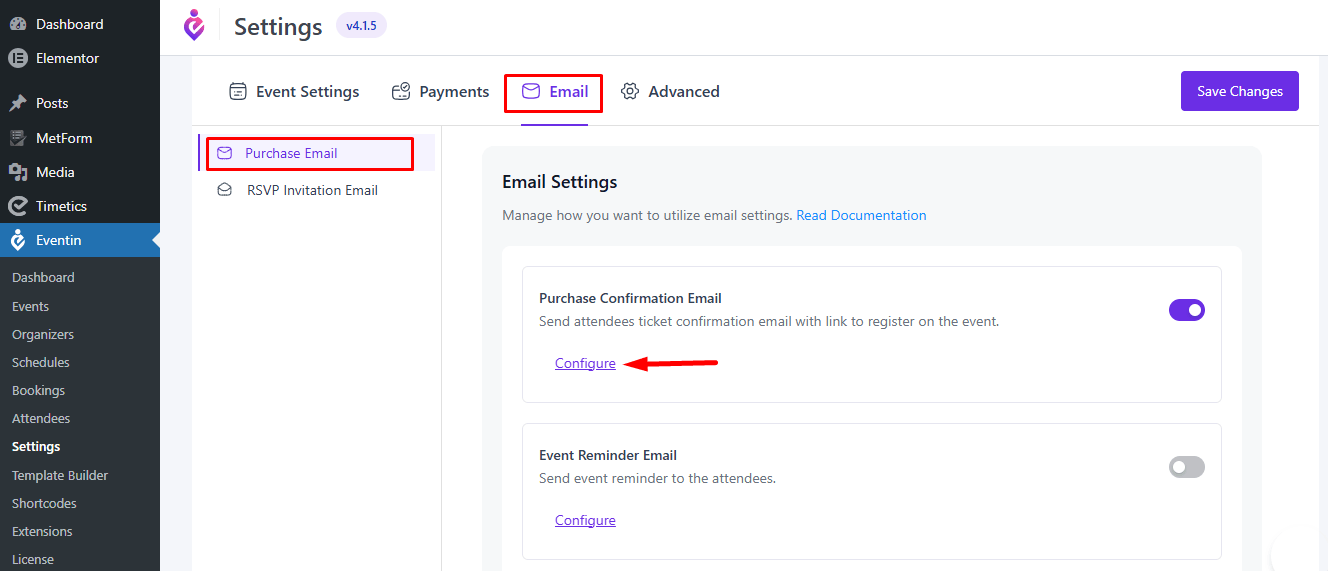
Task: Click the RSVP Invitation Email envelope icon
Action: coord(225,190)
